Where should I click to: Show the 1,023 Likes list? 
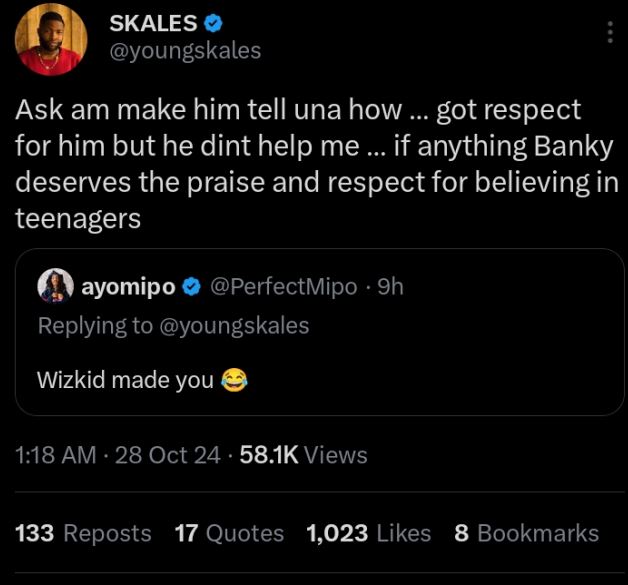click(369, 534)
